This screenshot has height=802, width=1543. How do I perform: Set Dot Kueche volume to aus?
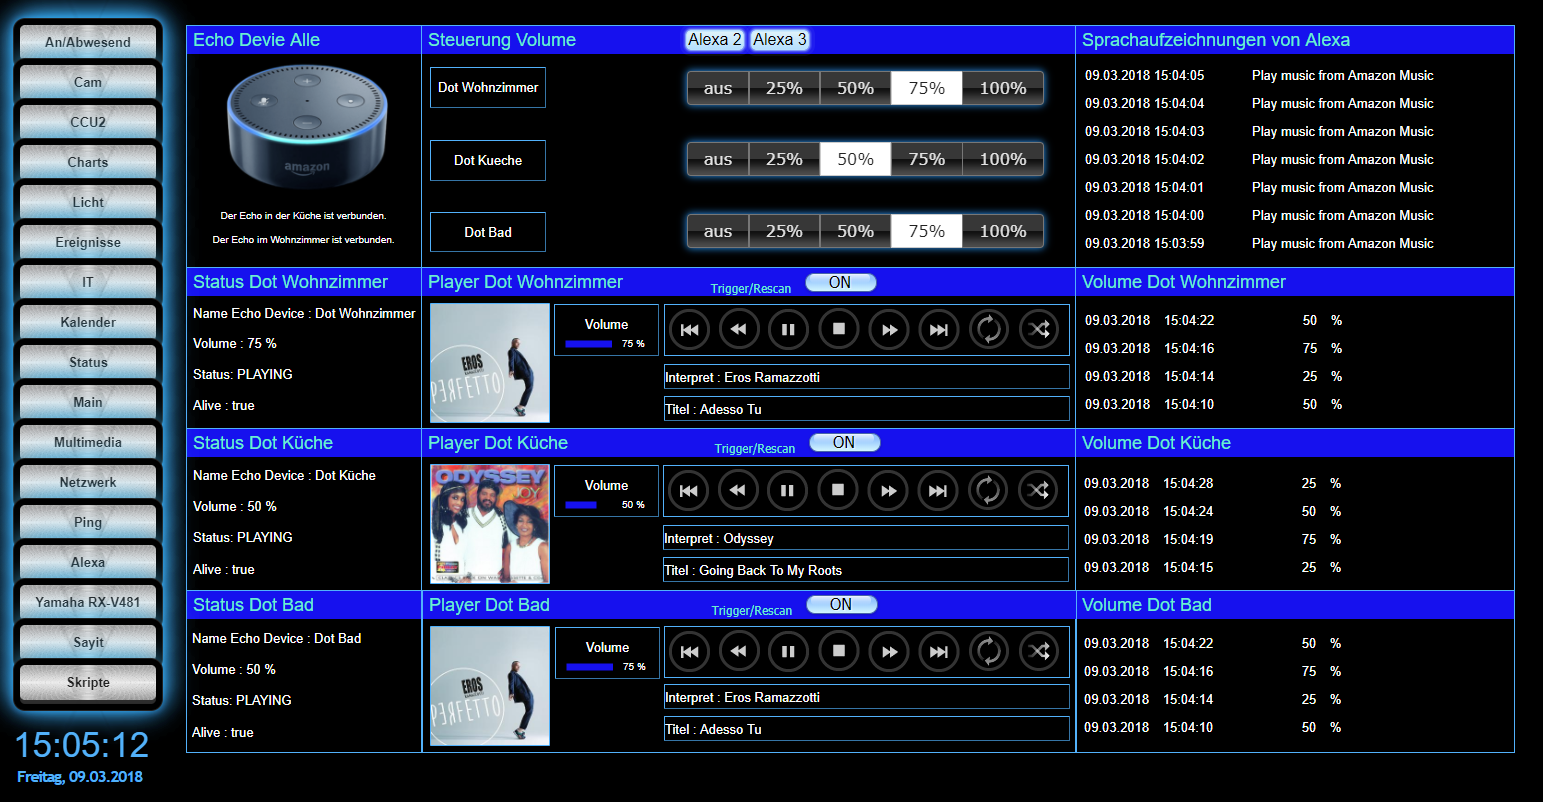[718, 159]
